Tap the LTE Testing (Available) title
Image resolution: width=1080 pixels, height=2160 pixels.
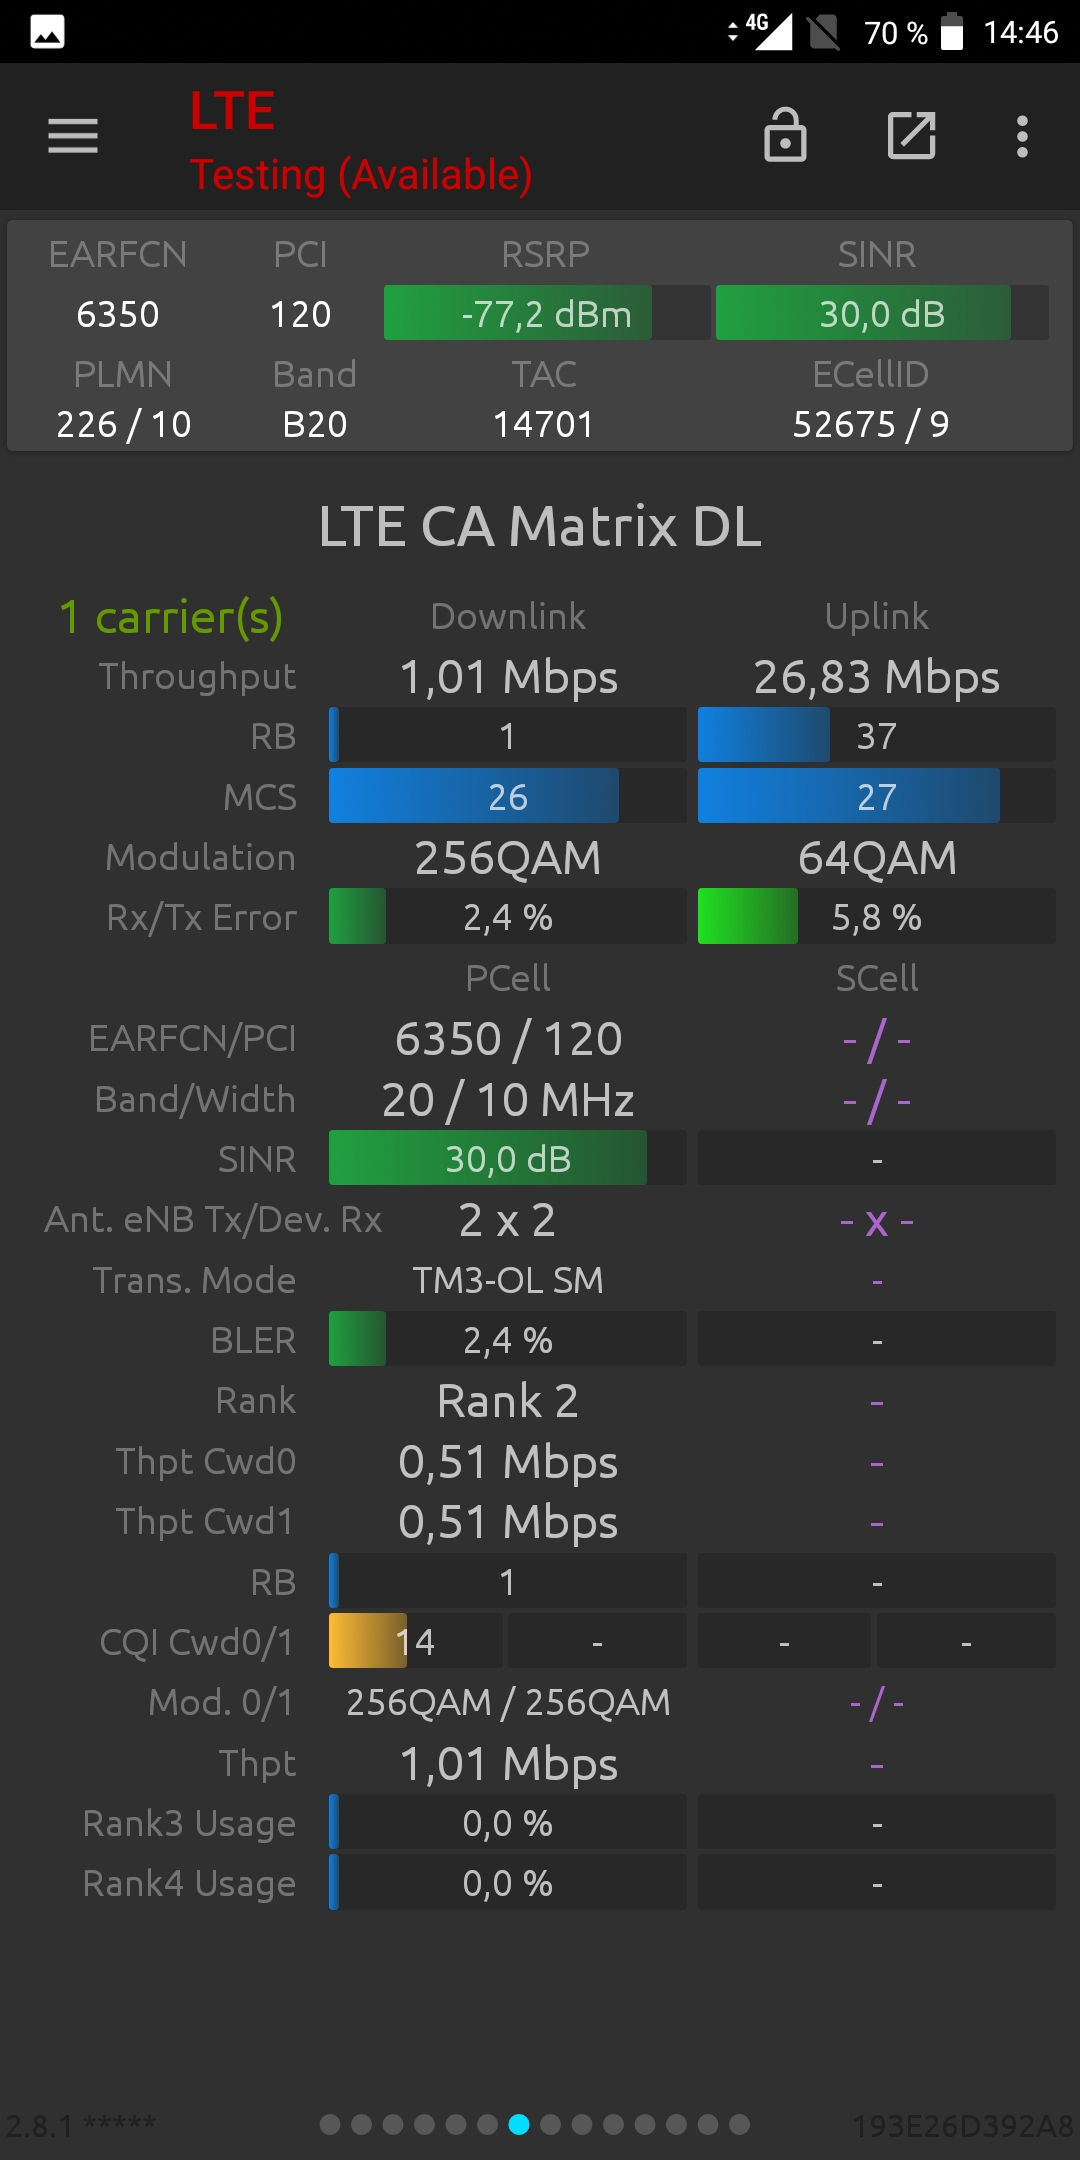[x=361, y=141]
